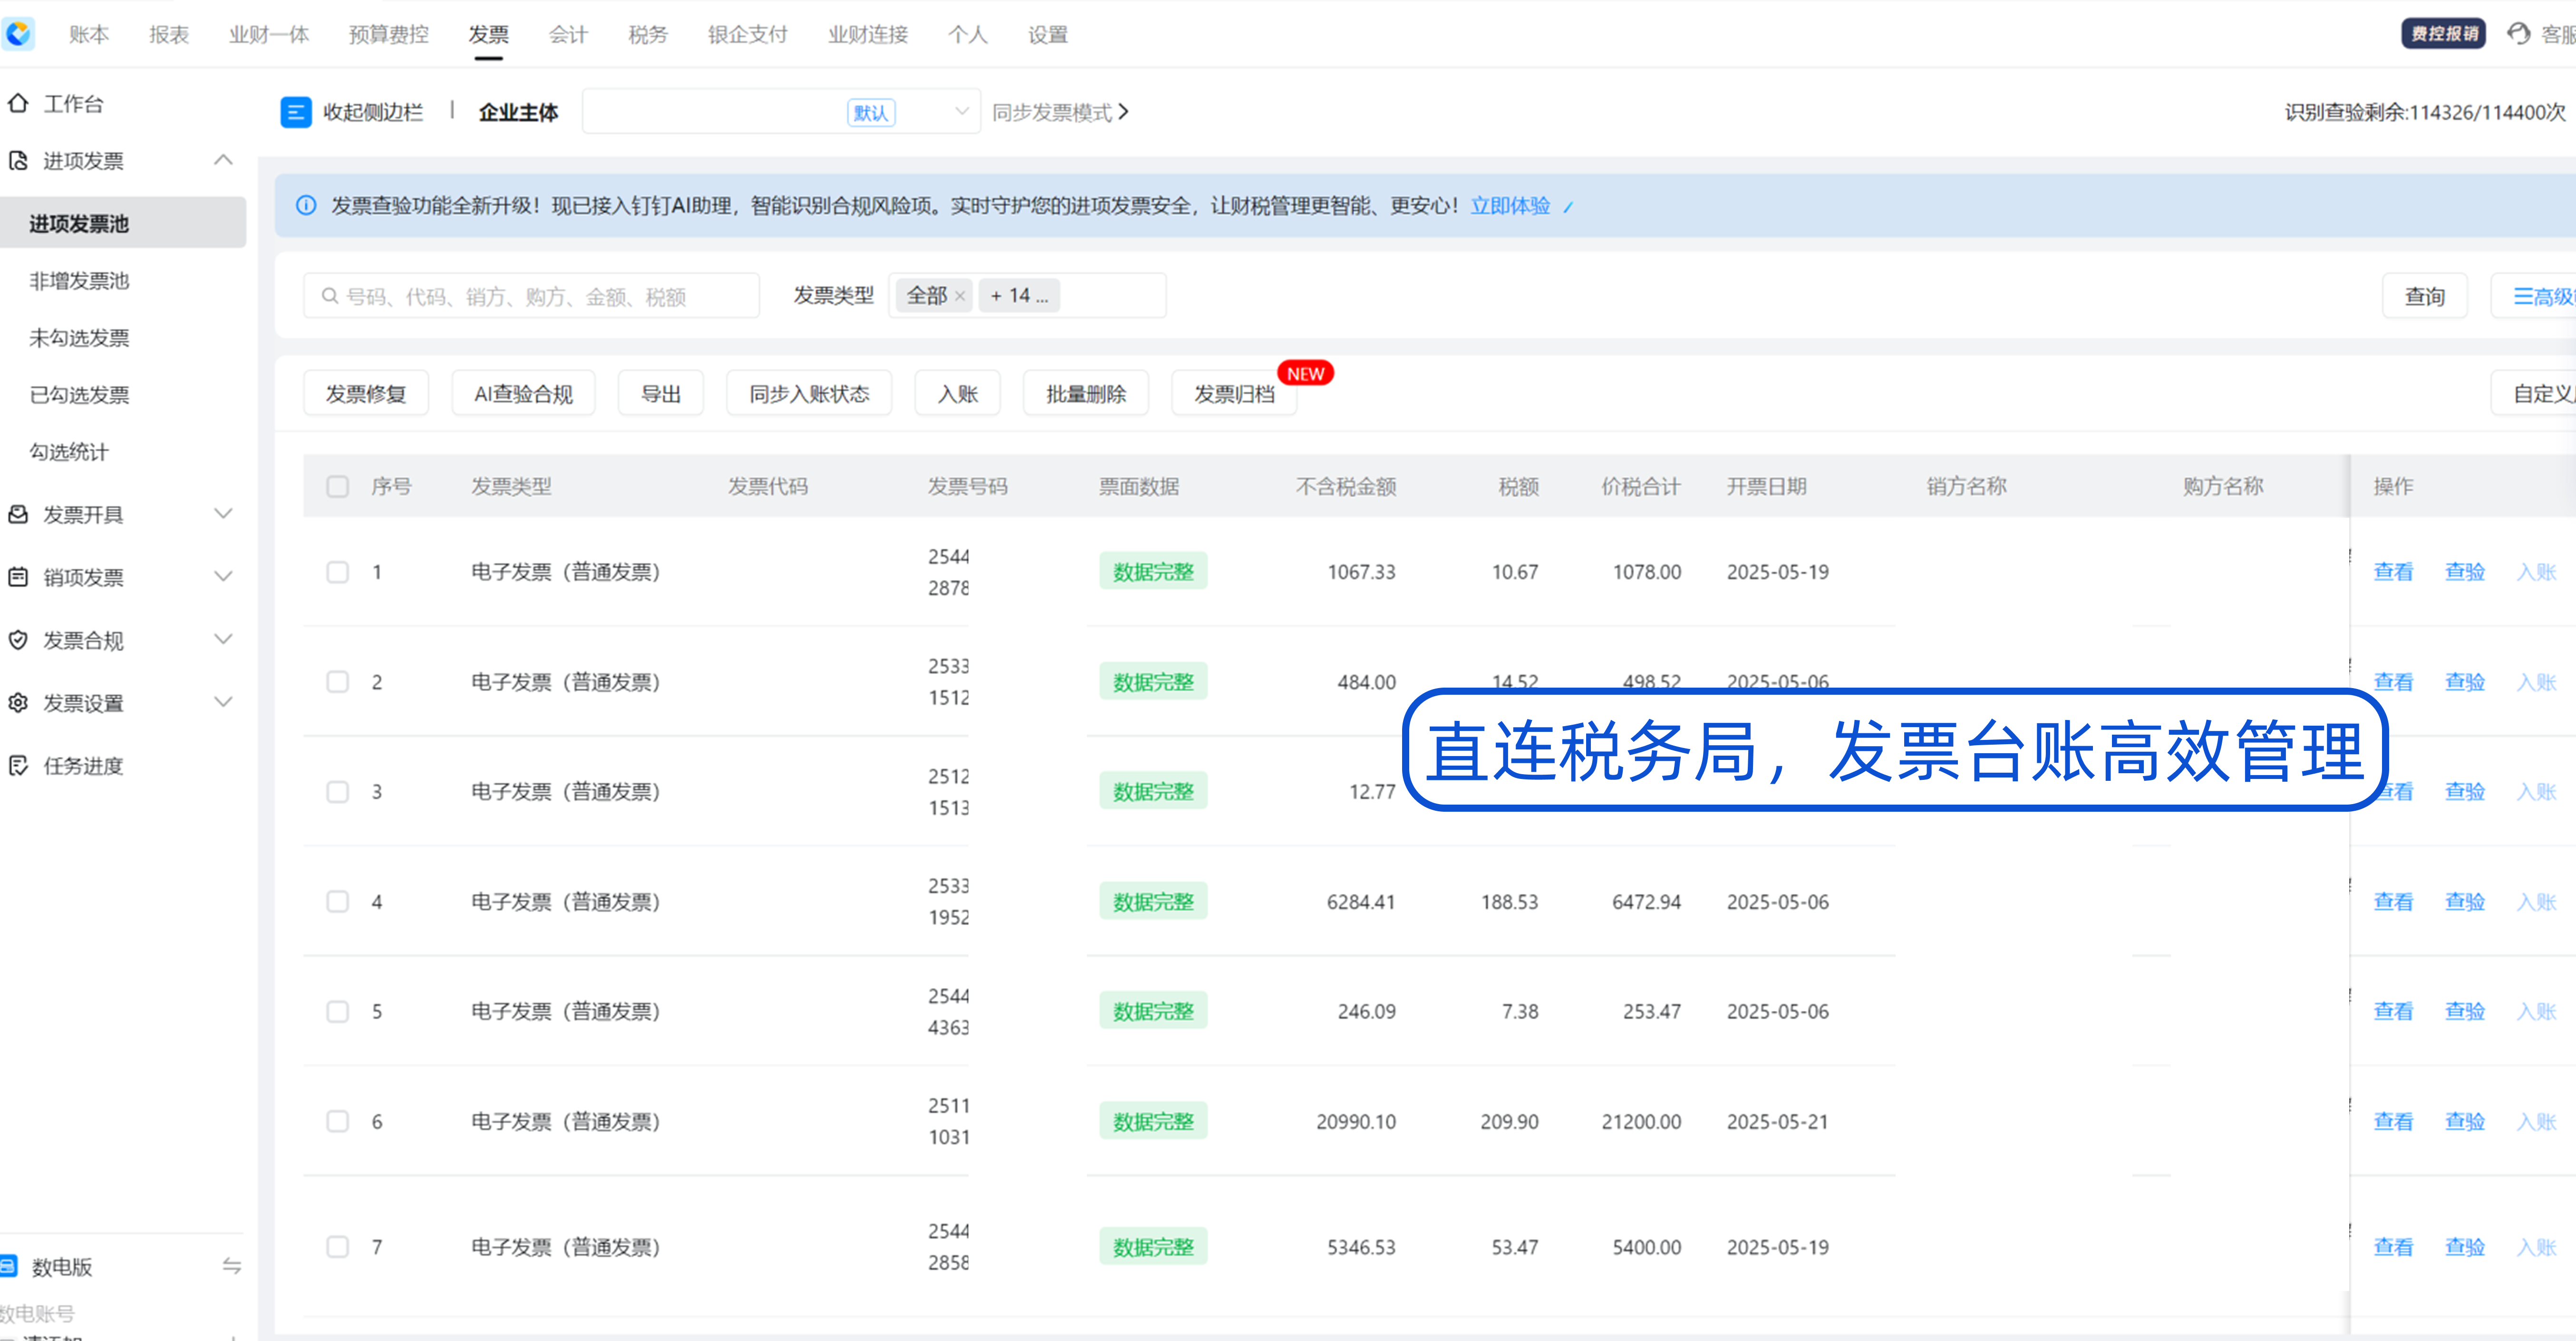Image resolution: width=2576 pixels, height=1341 pixels.
Task: Click the 发票归档 button
Action: click(1234, 393)
